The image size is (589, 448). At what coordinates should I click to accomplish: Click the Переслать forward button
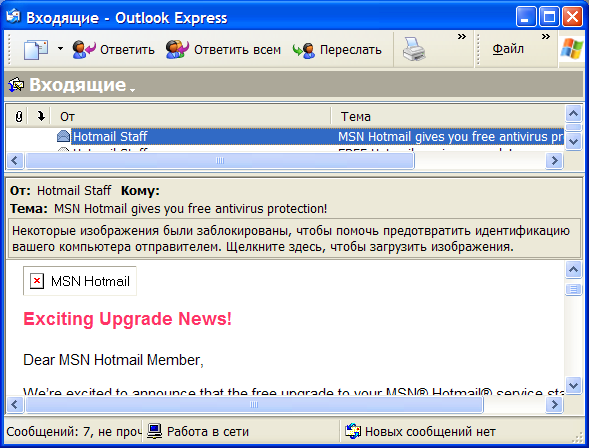(x=337, y=50)
